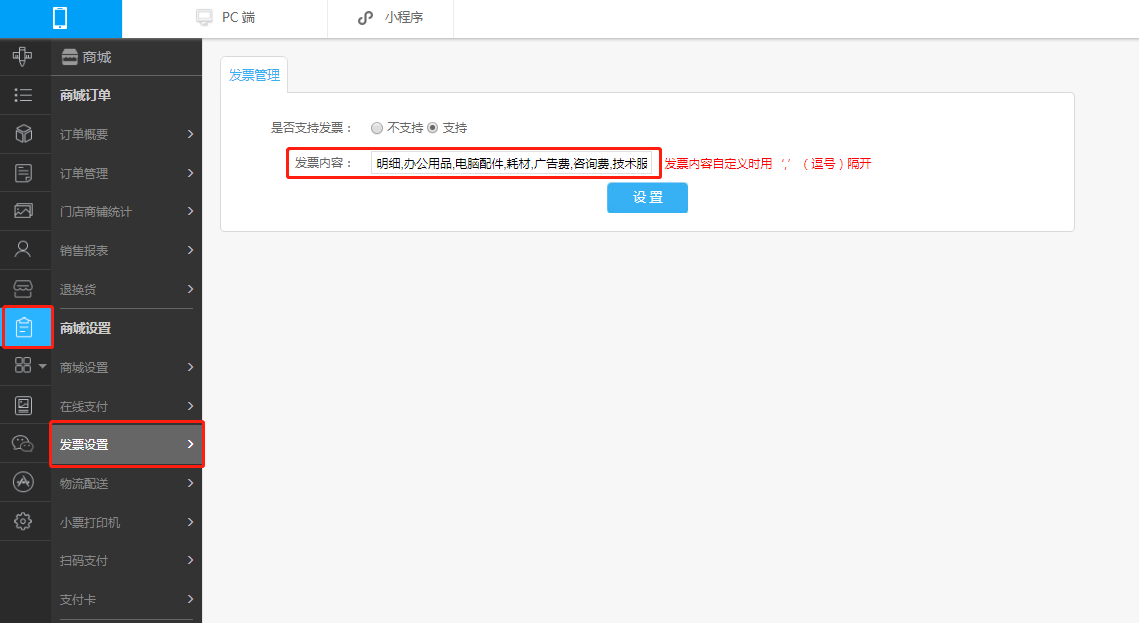Open the portrait album icon in sidebar
The height and width of the screenshot is (623, 1139).
pyautogui.click(x=23, y=405)
